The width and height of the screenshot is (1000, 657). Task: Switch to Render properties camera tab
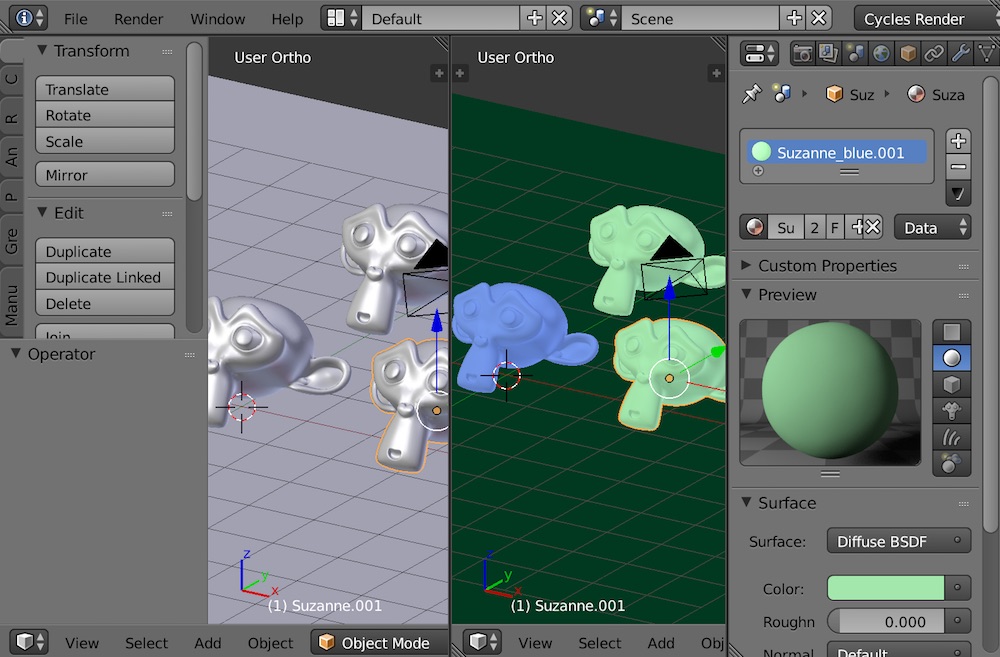coord(802,54)
